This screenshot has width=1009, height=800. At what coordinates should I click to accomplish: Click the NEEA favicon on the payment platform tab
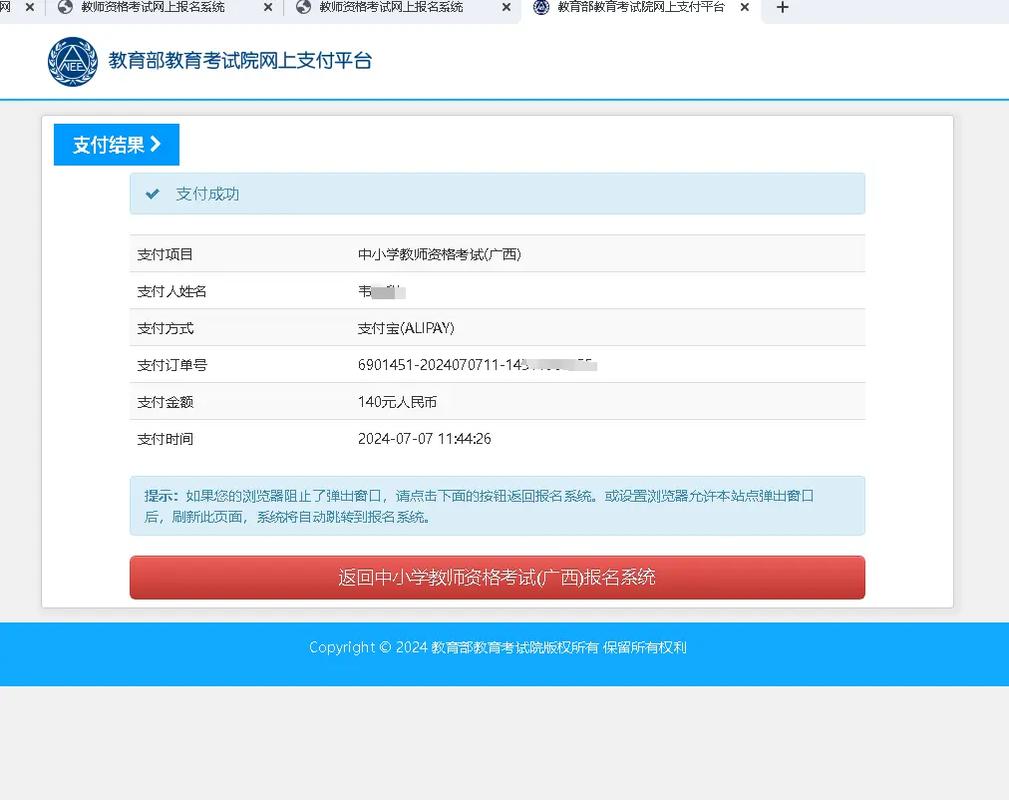click(541, 7)
